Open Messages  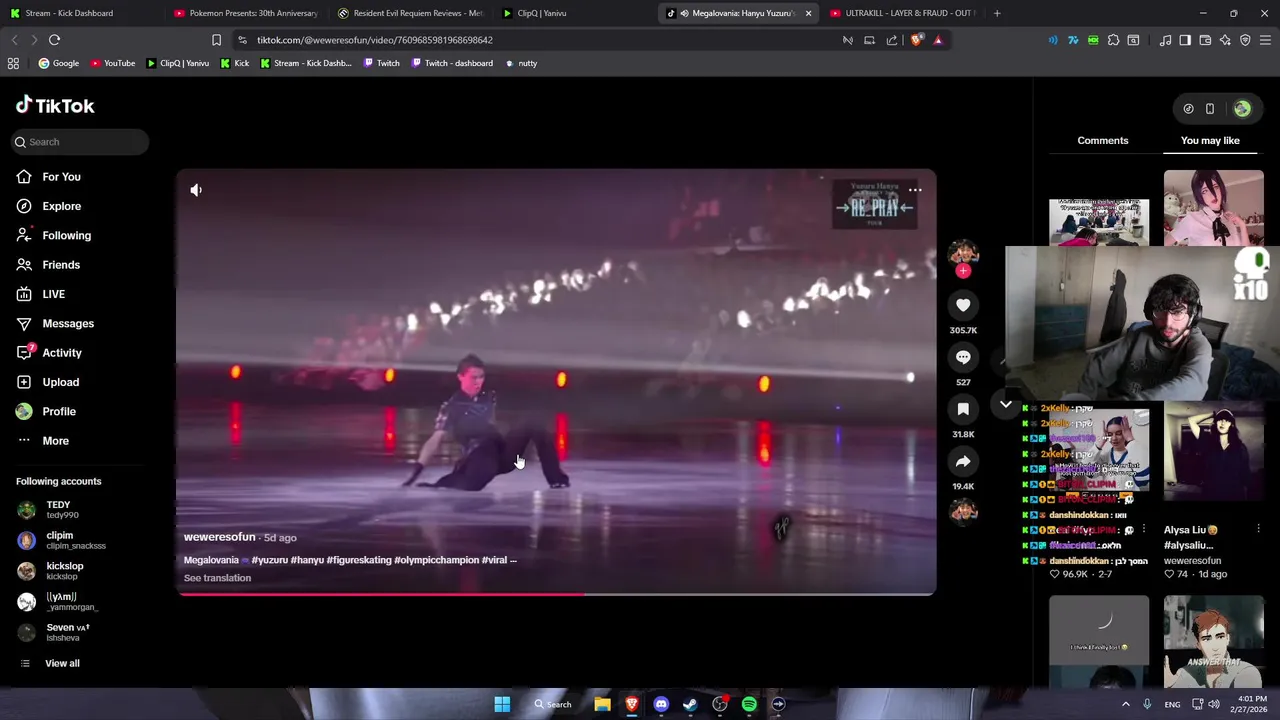pos(55,323)
